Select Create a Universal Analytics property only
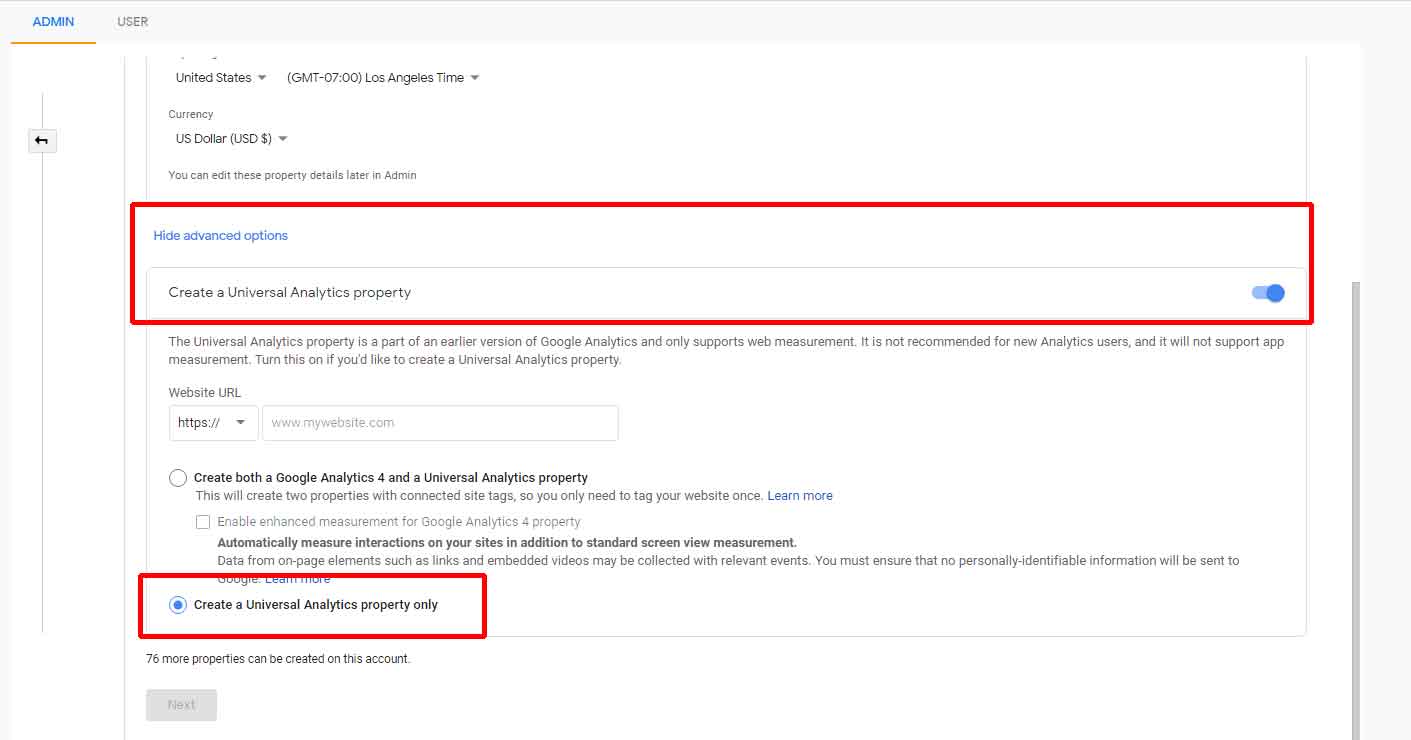This screenshot has height=740, width=1411. [178, 605]
